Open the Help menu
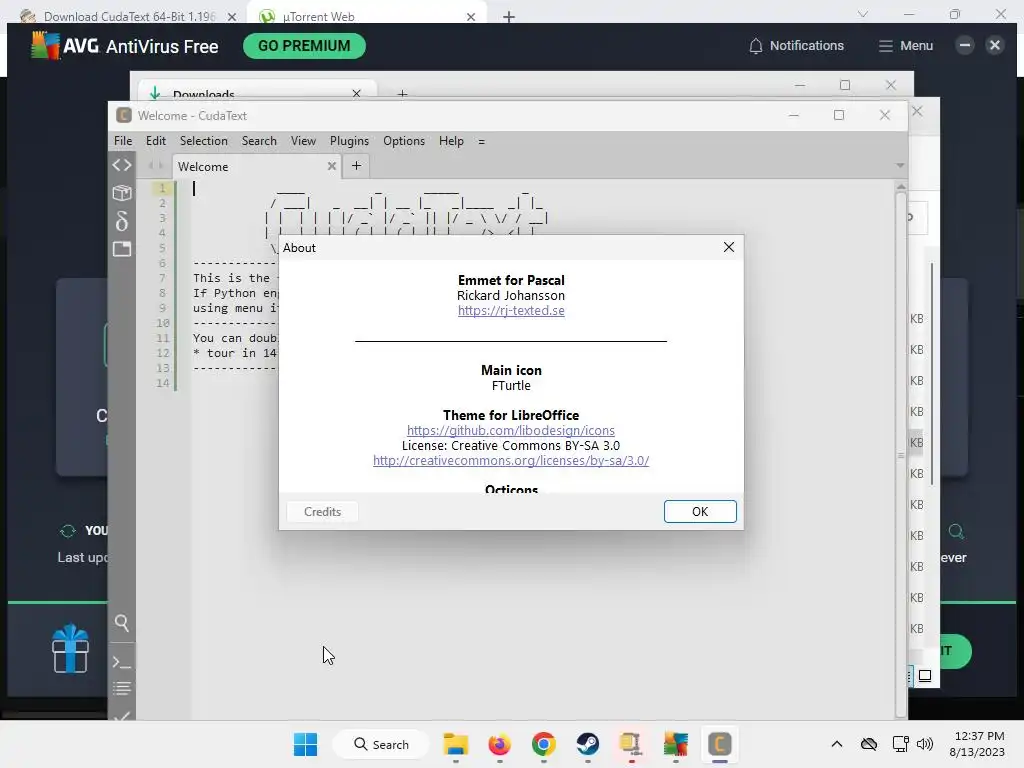This screenshot has height=768, width=1024. 451,141
